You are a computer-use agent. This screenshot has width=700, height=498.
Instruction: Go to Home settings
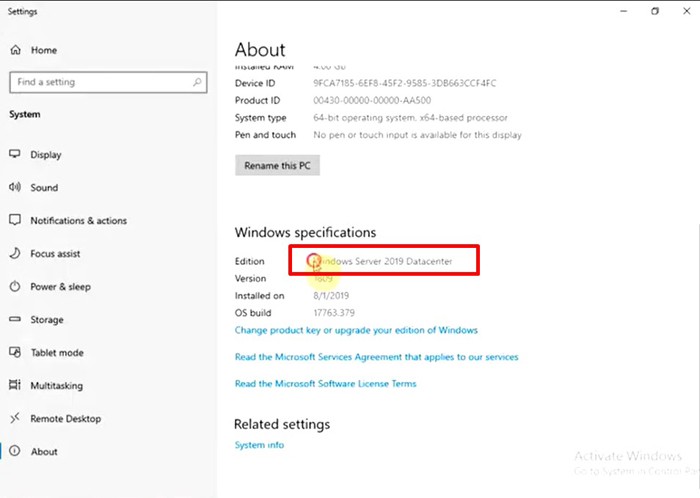pos(44,50)
